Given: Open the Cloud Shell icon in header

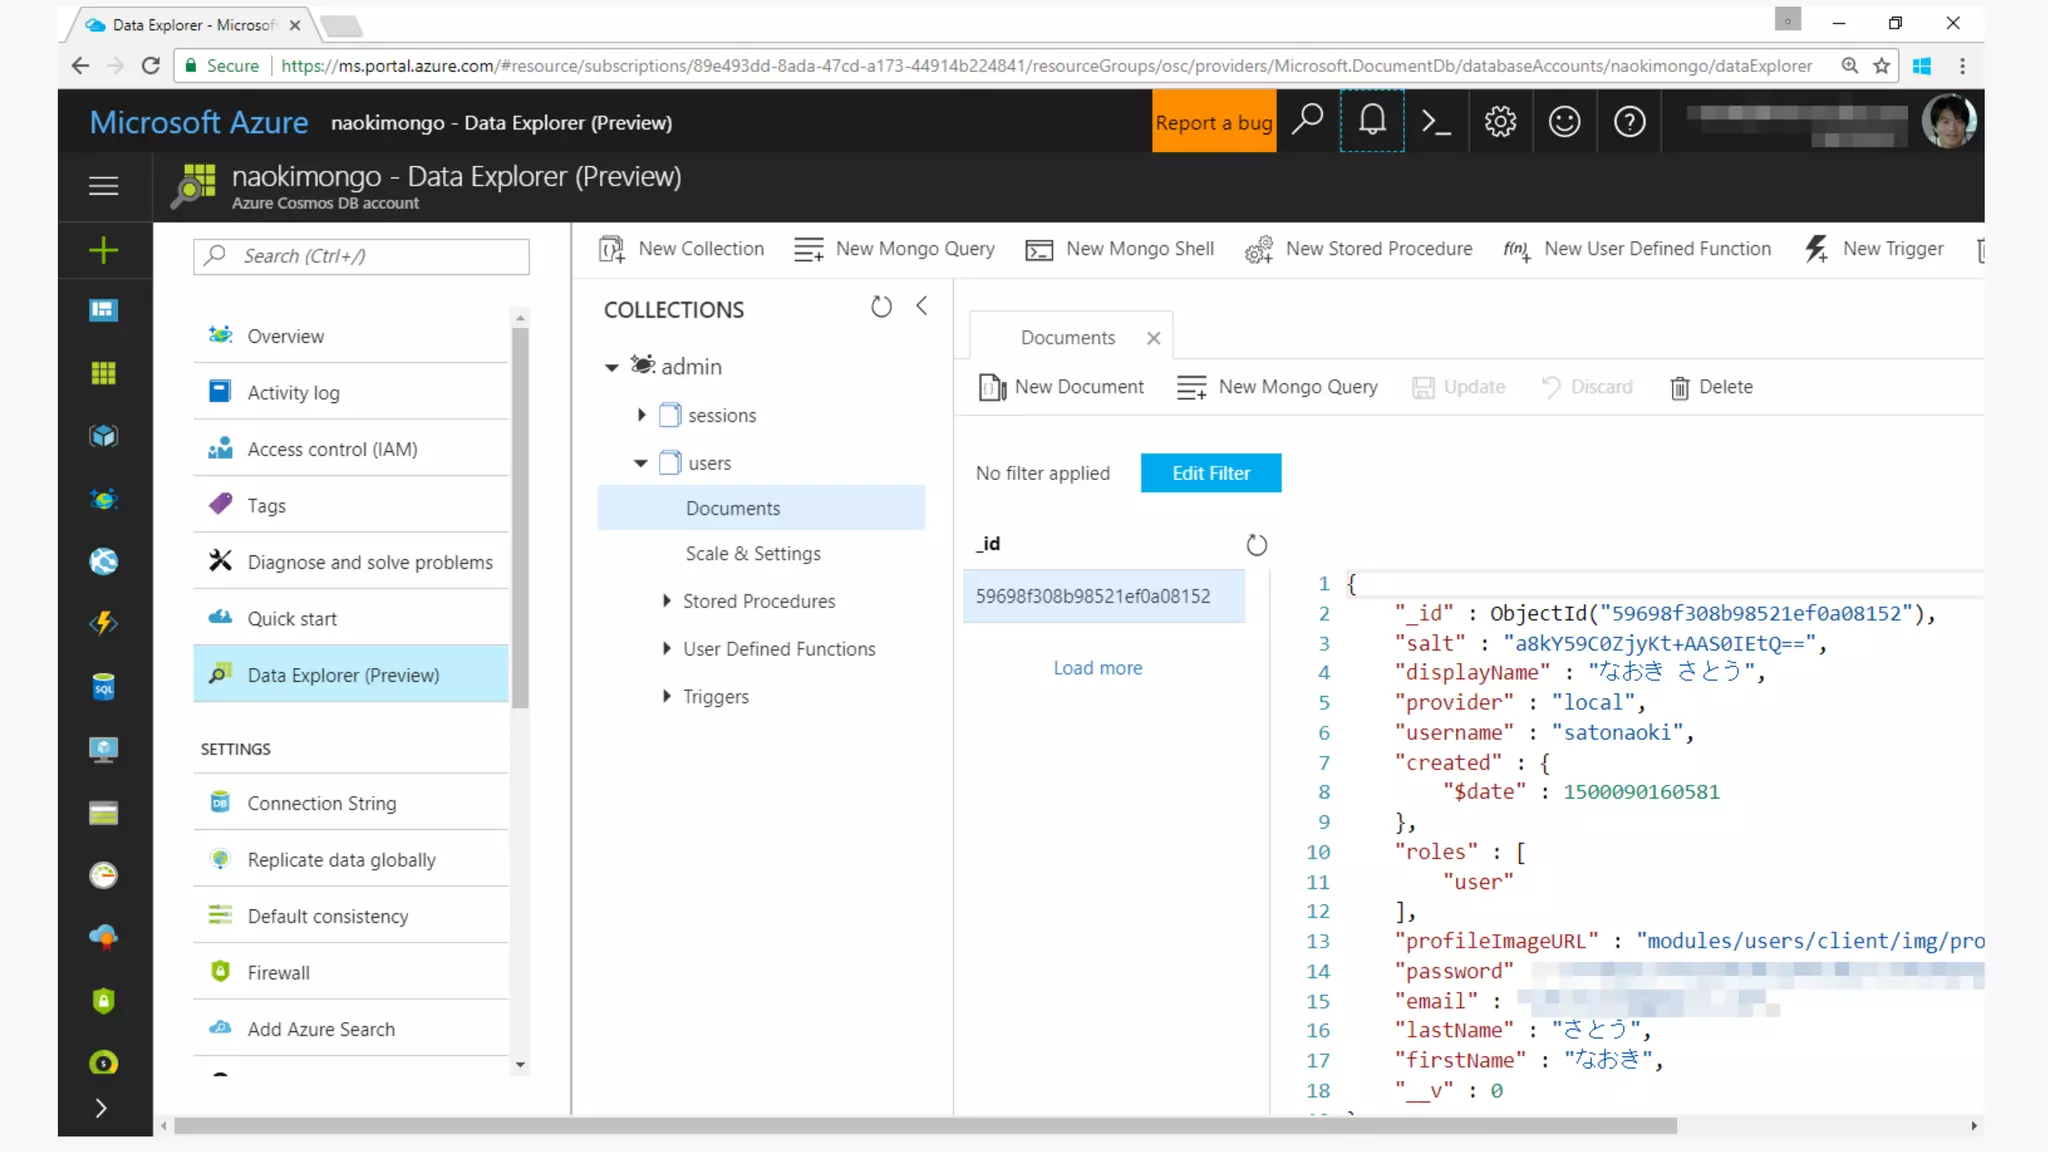Looking at the screenshot, I should [1436, 122].
